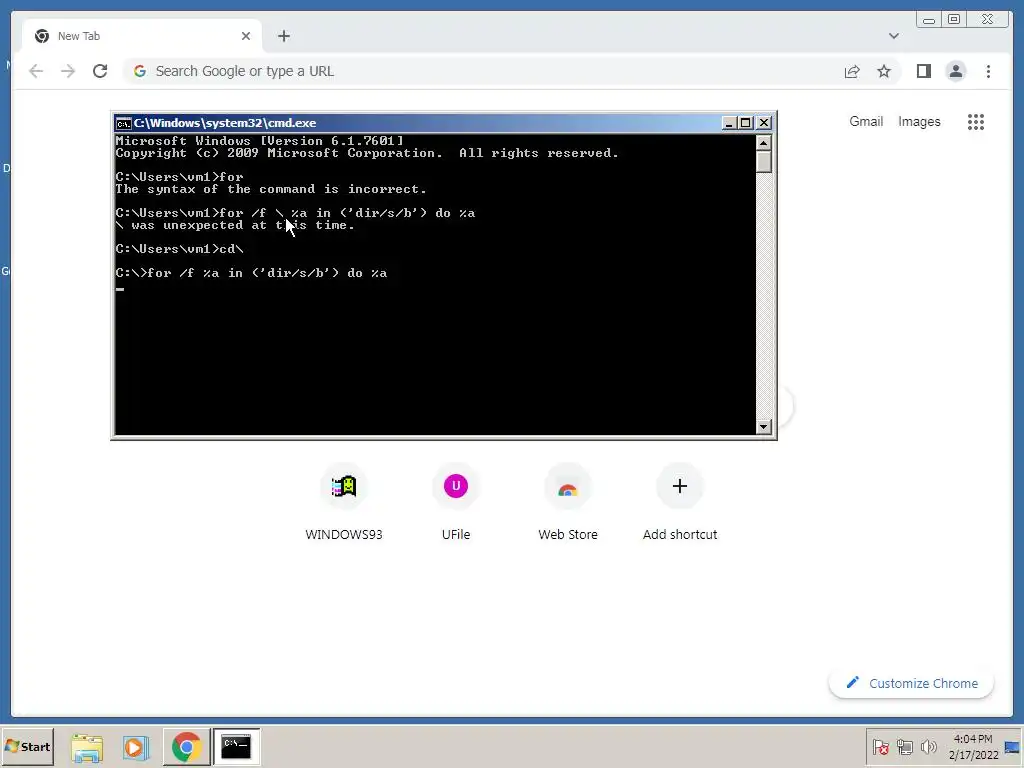Click the Chrome back arrow
This screenshot has width=1024, height=768.
36,71
